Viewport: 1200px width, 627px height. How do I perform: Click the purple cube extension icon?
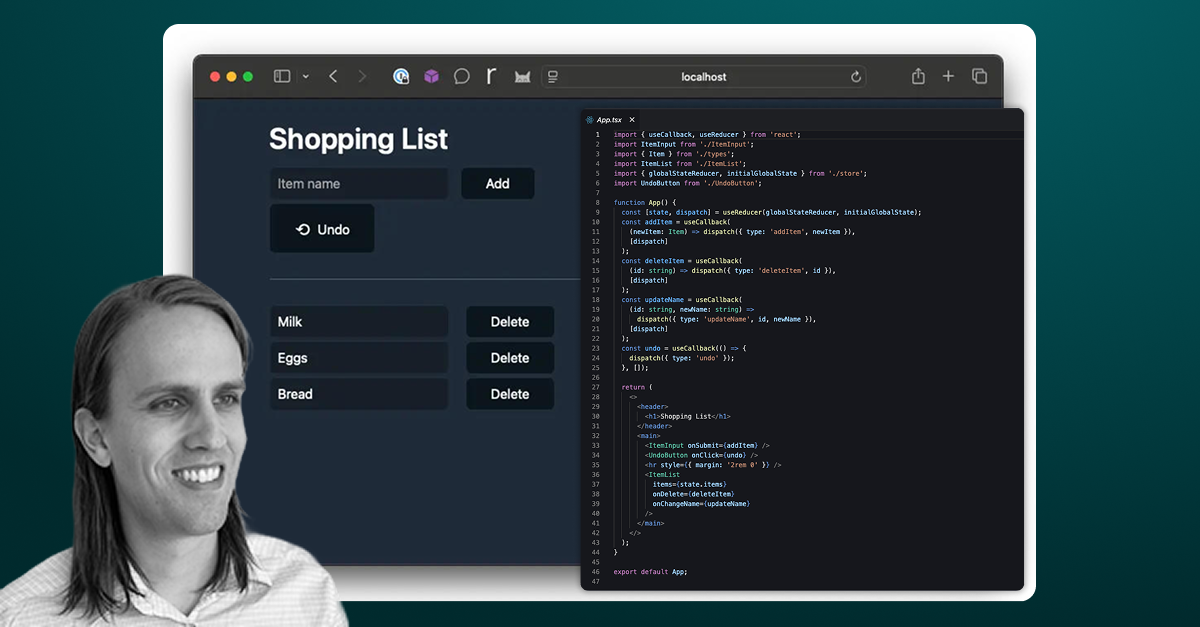[431, 77]
